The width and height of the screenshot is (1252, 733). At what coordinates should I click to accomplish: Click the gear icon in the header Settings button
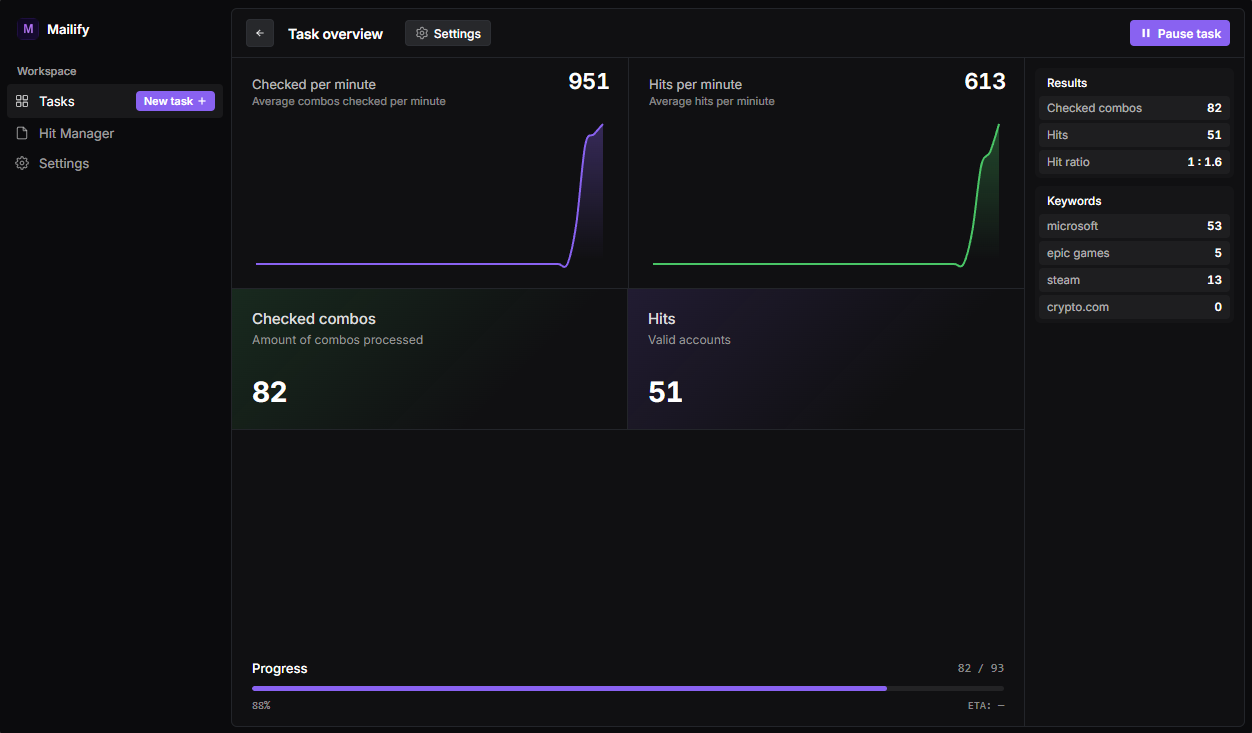pyautogui.click(x=422, y=33)
